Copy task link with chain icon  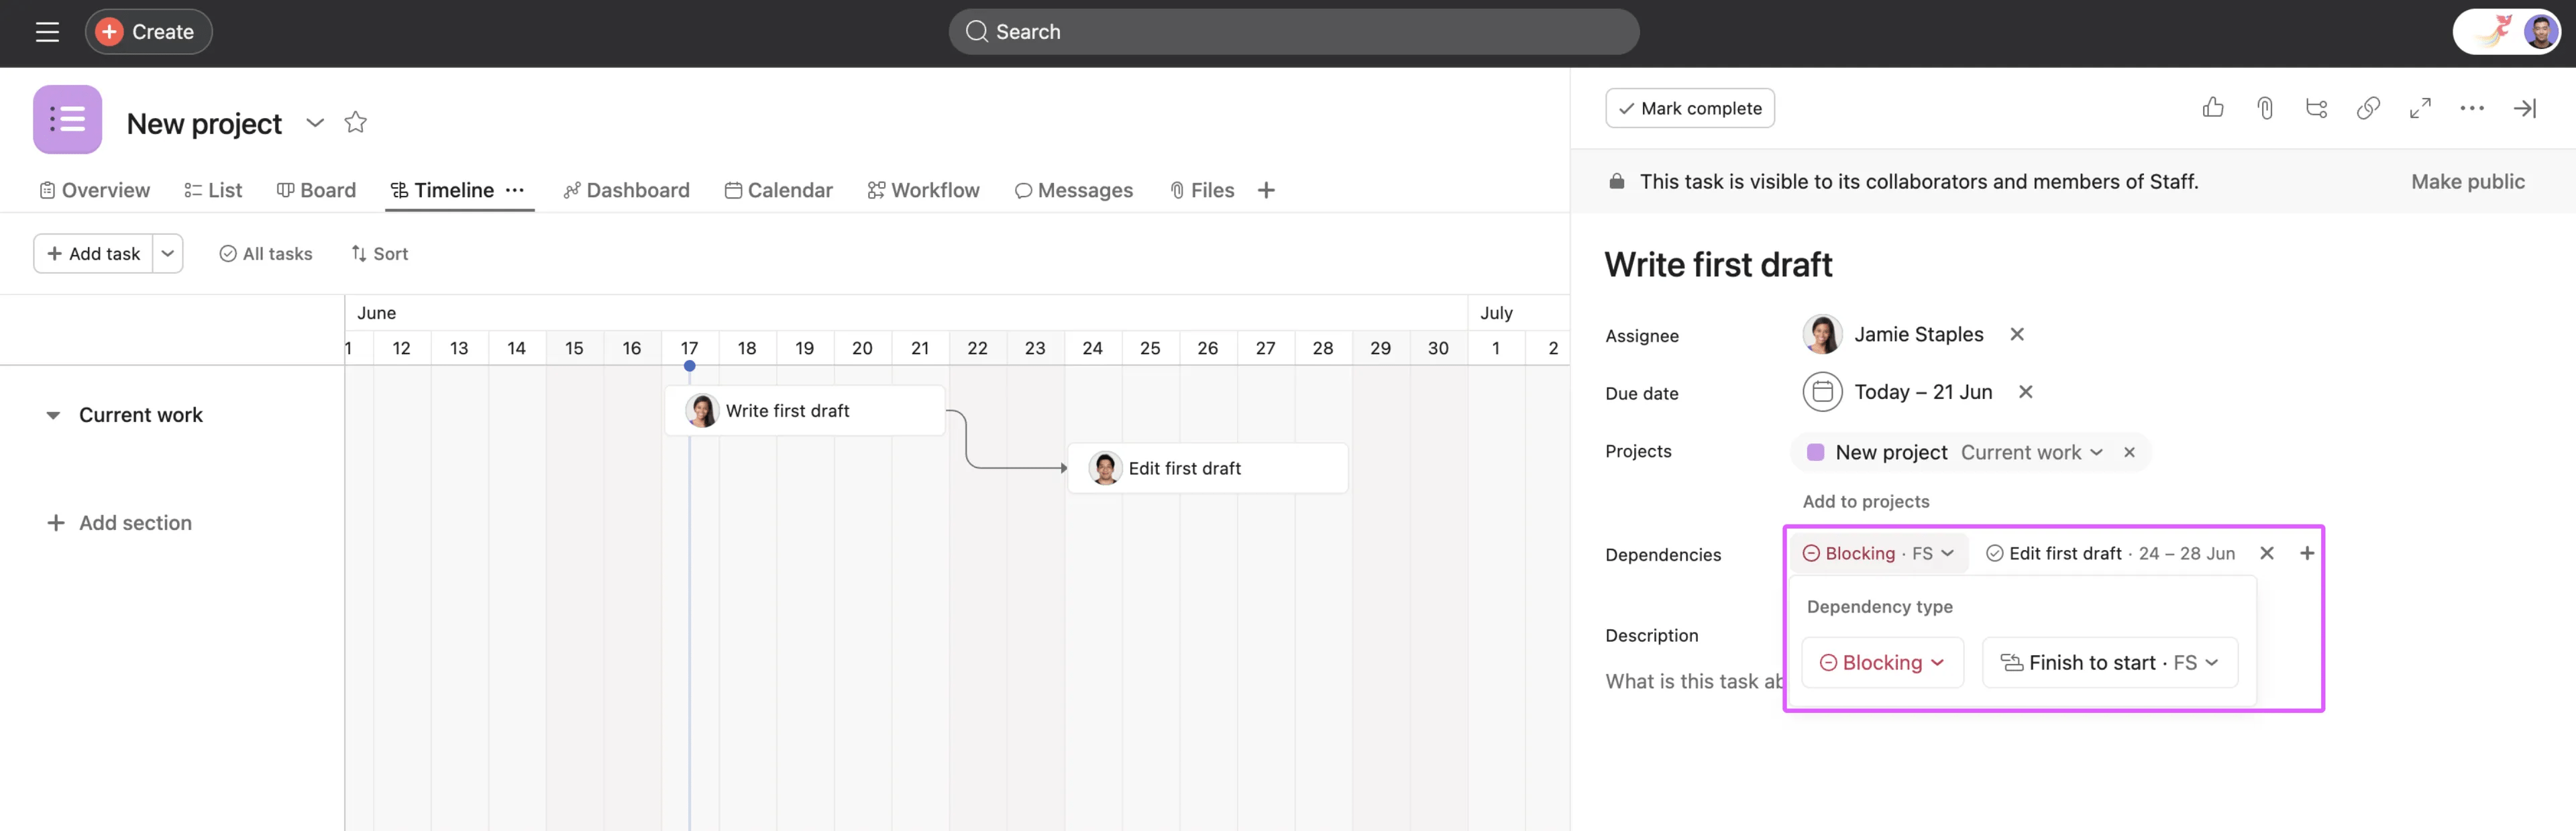point(2367,108)
